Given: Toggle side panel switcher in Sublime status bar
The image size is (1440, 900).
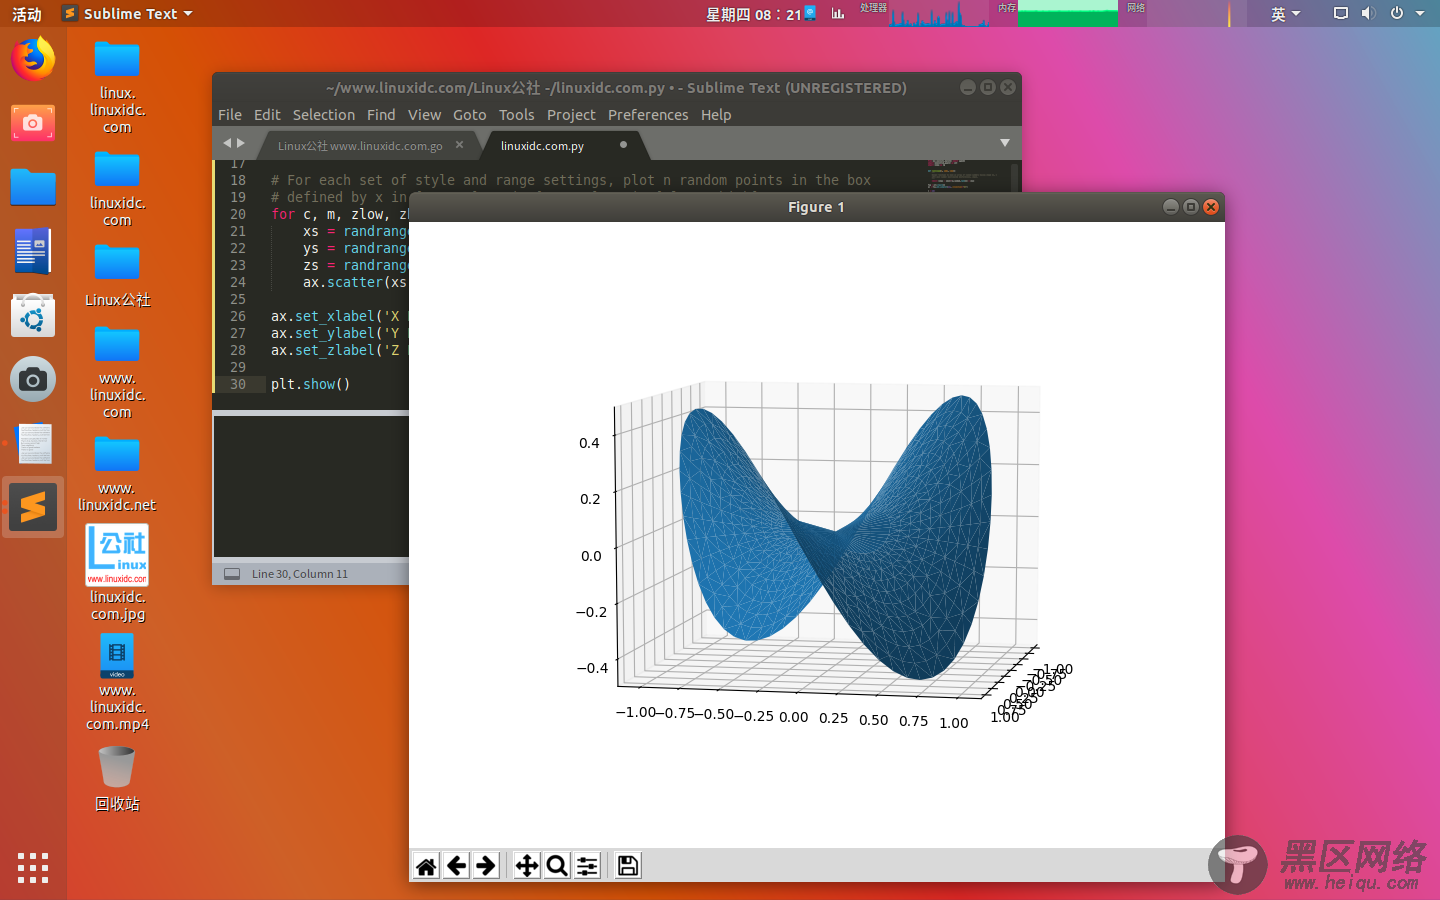Looking at the screenshot, I should click(232, 574).
